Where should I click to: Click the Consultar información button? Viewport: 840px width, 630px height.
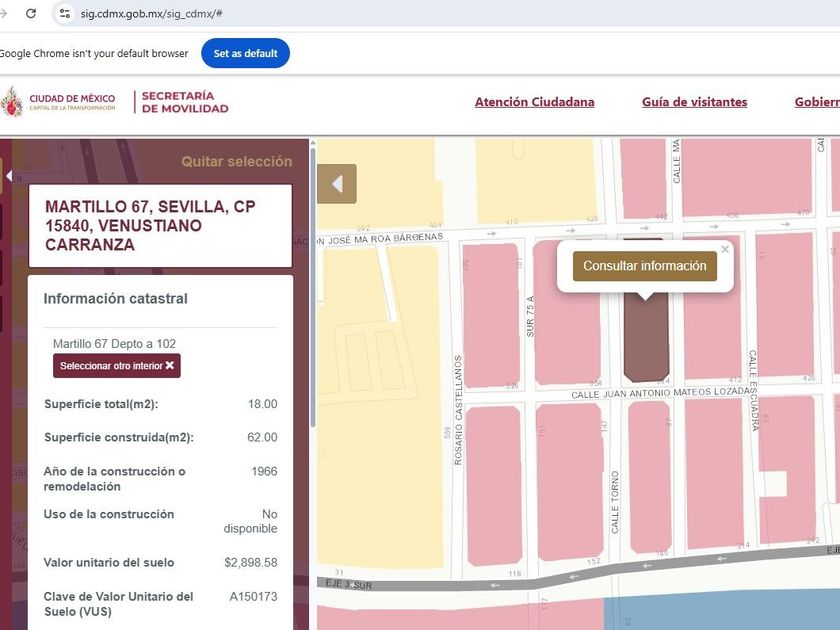(x=644, y=266)
